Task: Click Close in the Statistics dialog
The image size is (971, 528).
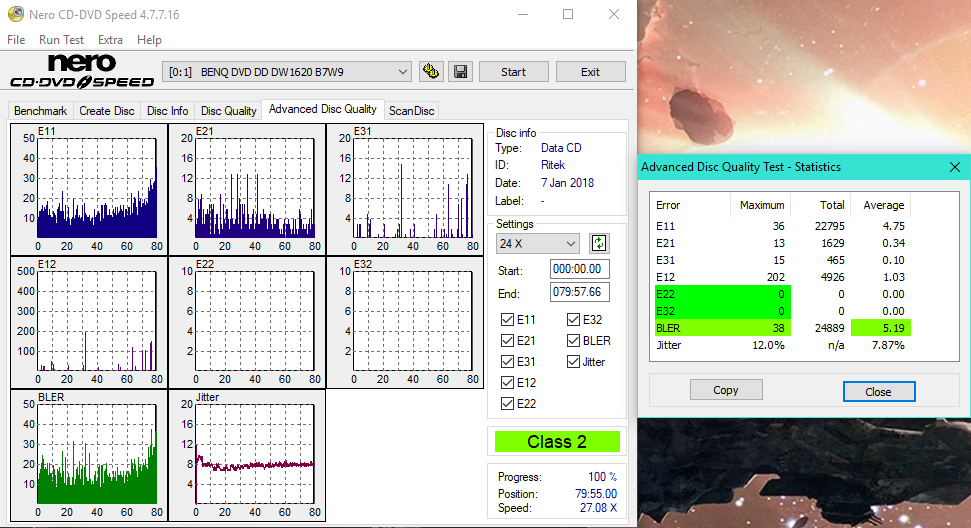Action: 879,392
